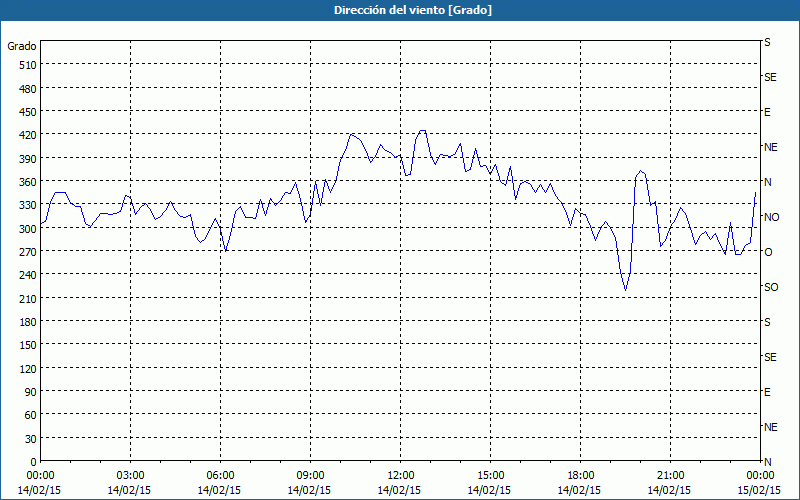Click the N compass label level with 360

(767, 182)
